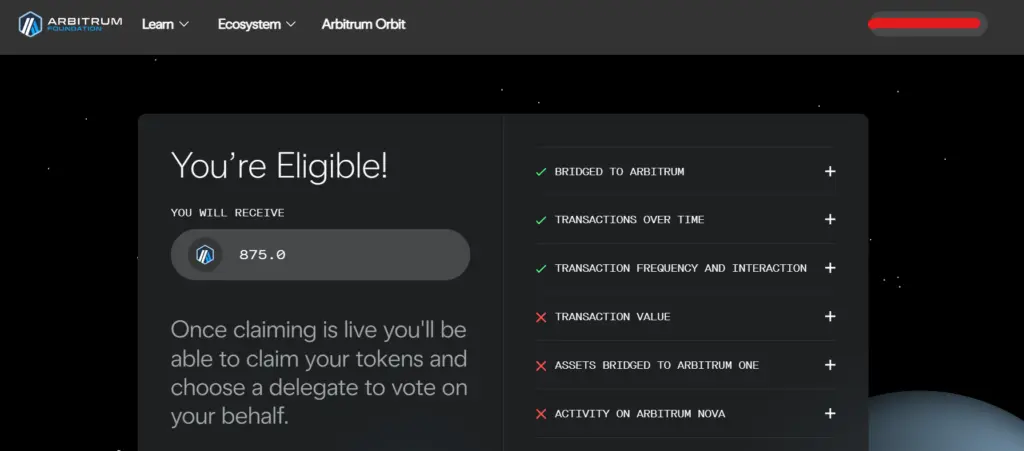Click the Arbitrum token icon beside 875.0
The height and width of the screenshot is (451, 1024).
205,255
